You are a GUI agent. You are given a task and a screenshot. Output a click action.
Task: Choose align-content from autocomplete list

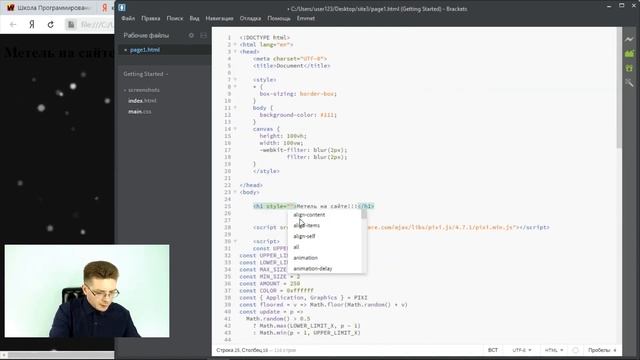pyautogui.click(x=309, y=215)
